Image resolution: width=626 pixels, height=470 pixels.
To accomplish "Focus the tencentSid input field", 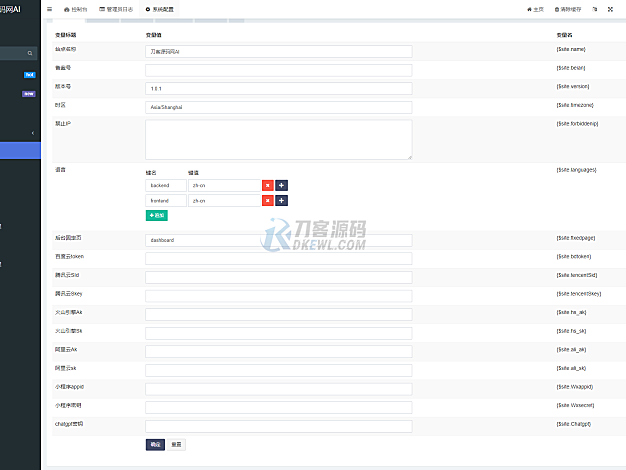I will click(x=279, y=278).
